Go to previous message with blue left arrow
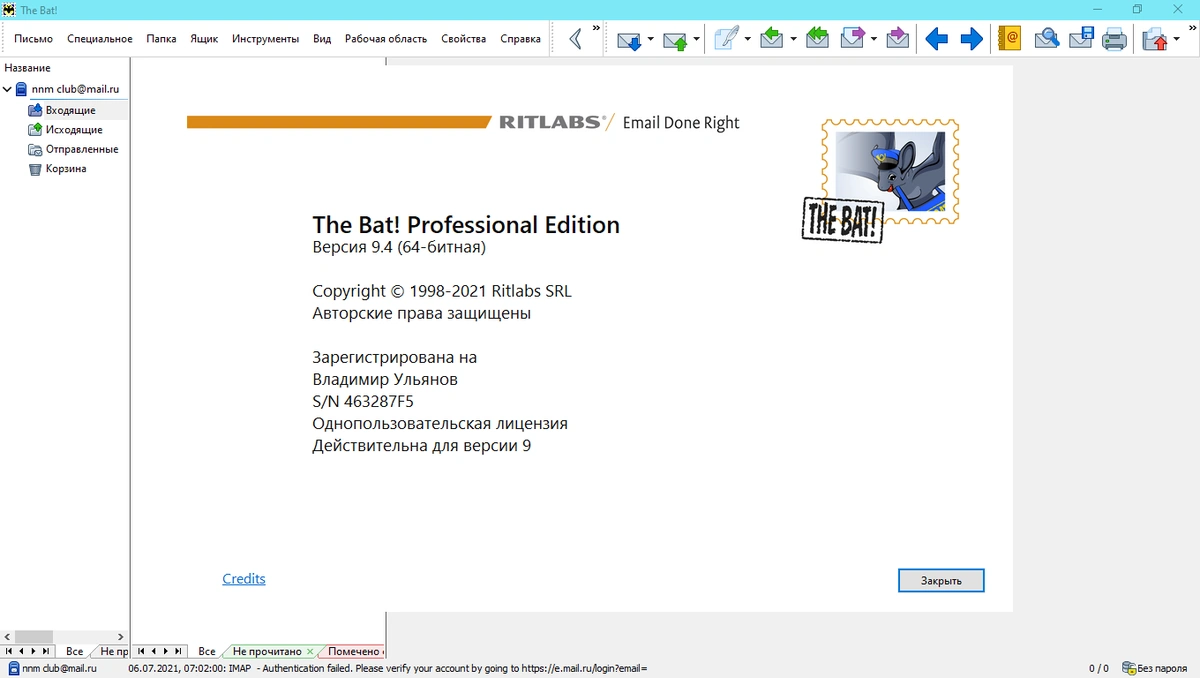 click(936, 40)
